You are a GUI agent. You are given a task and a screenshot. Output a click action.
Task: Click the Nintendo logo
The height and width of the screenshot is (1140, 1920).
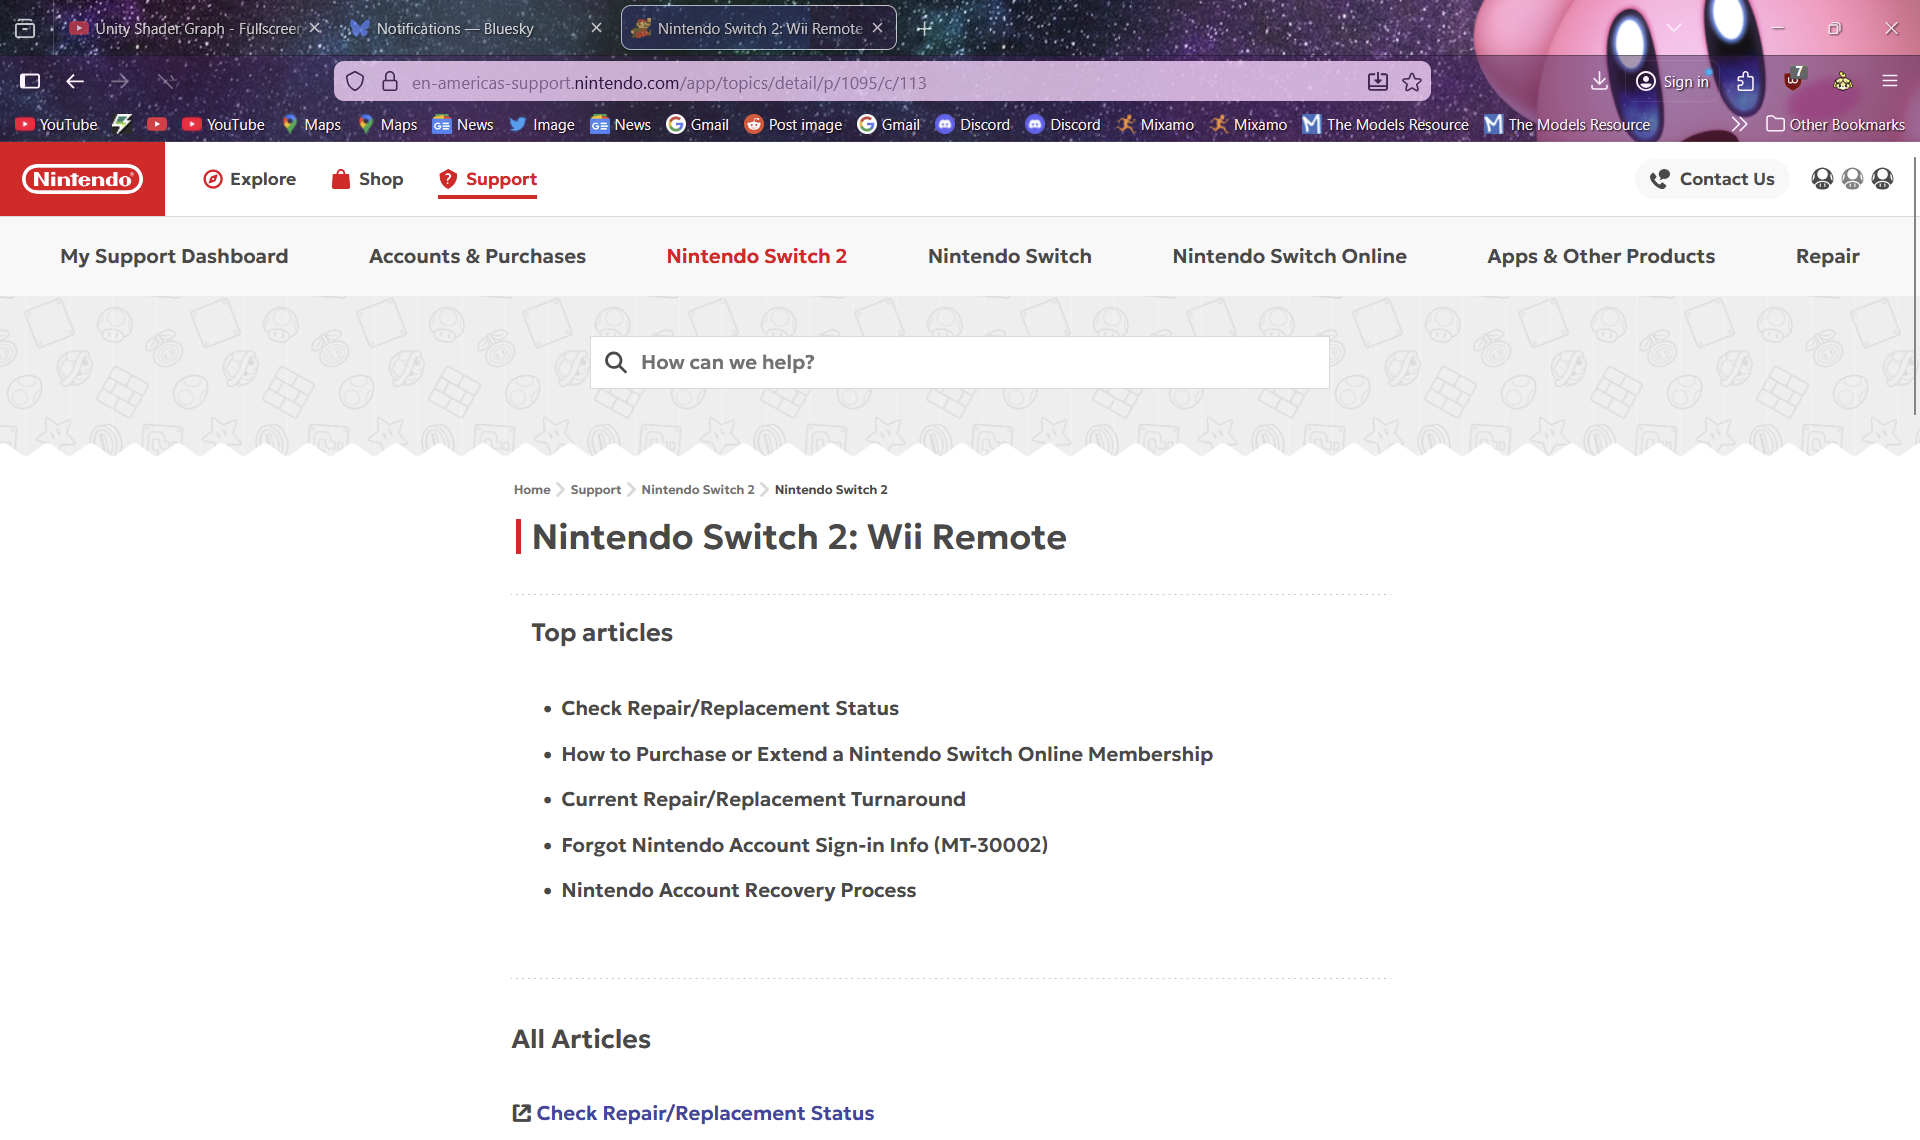click(82, 179)
